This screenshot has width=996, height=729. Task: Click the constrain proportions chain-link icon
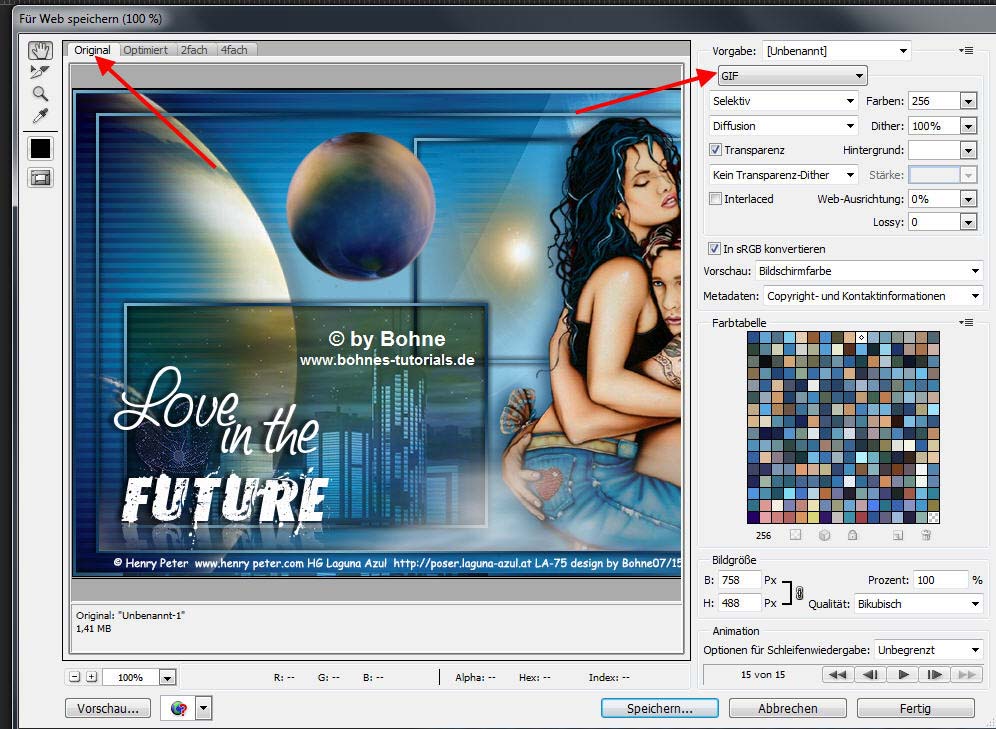tap(799, 592)
